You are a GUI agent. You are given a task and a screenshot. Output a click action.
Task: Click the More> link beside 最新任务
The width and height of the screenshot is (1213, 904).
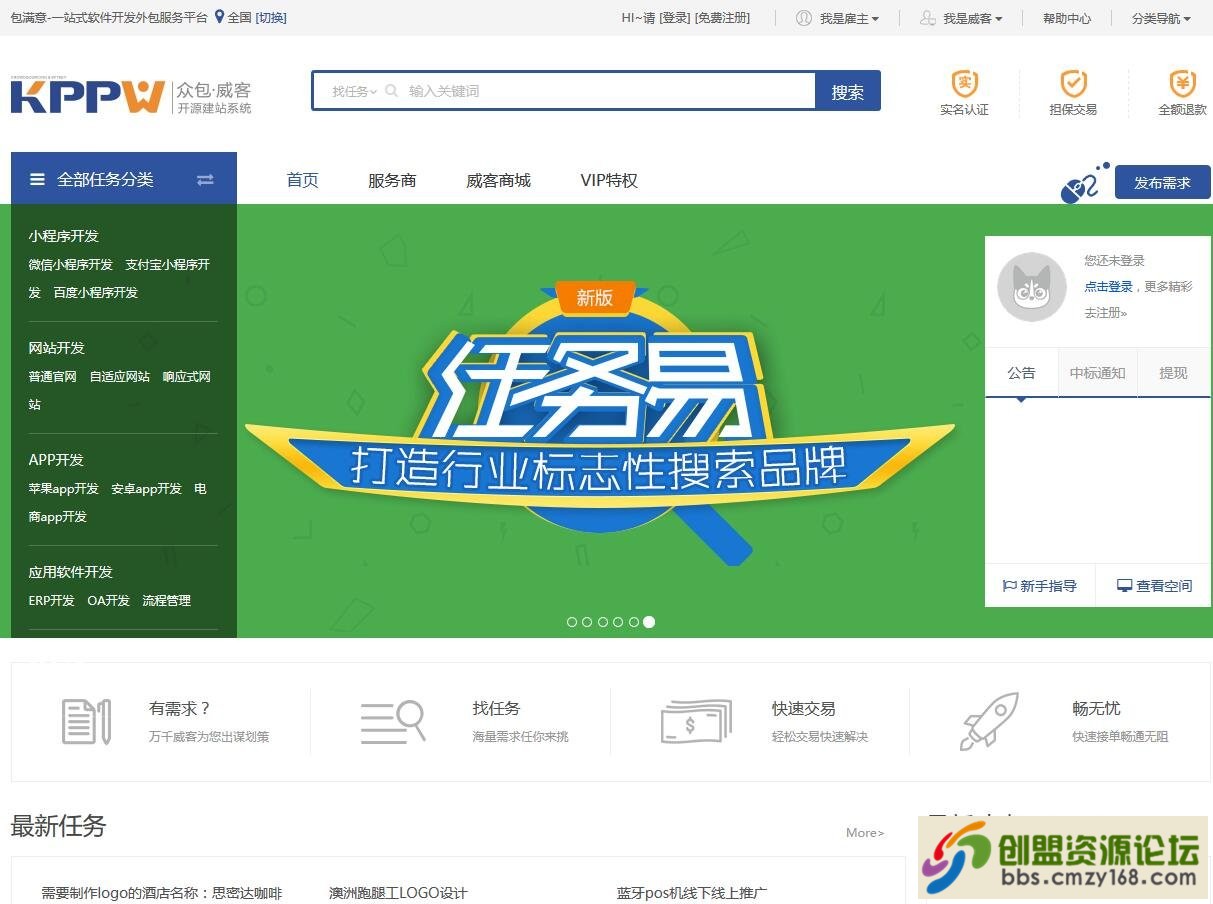point(865,832)
